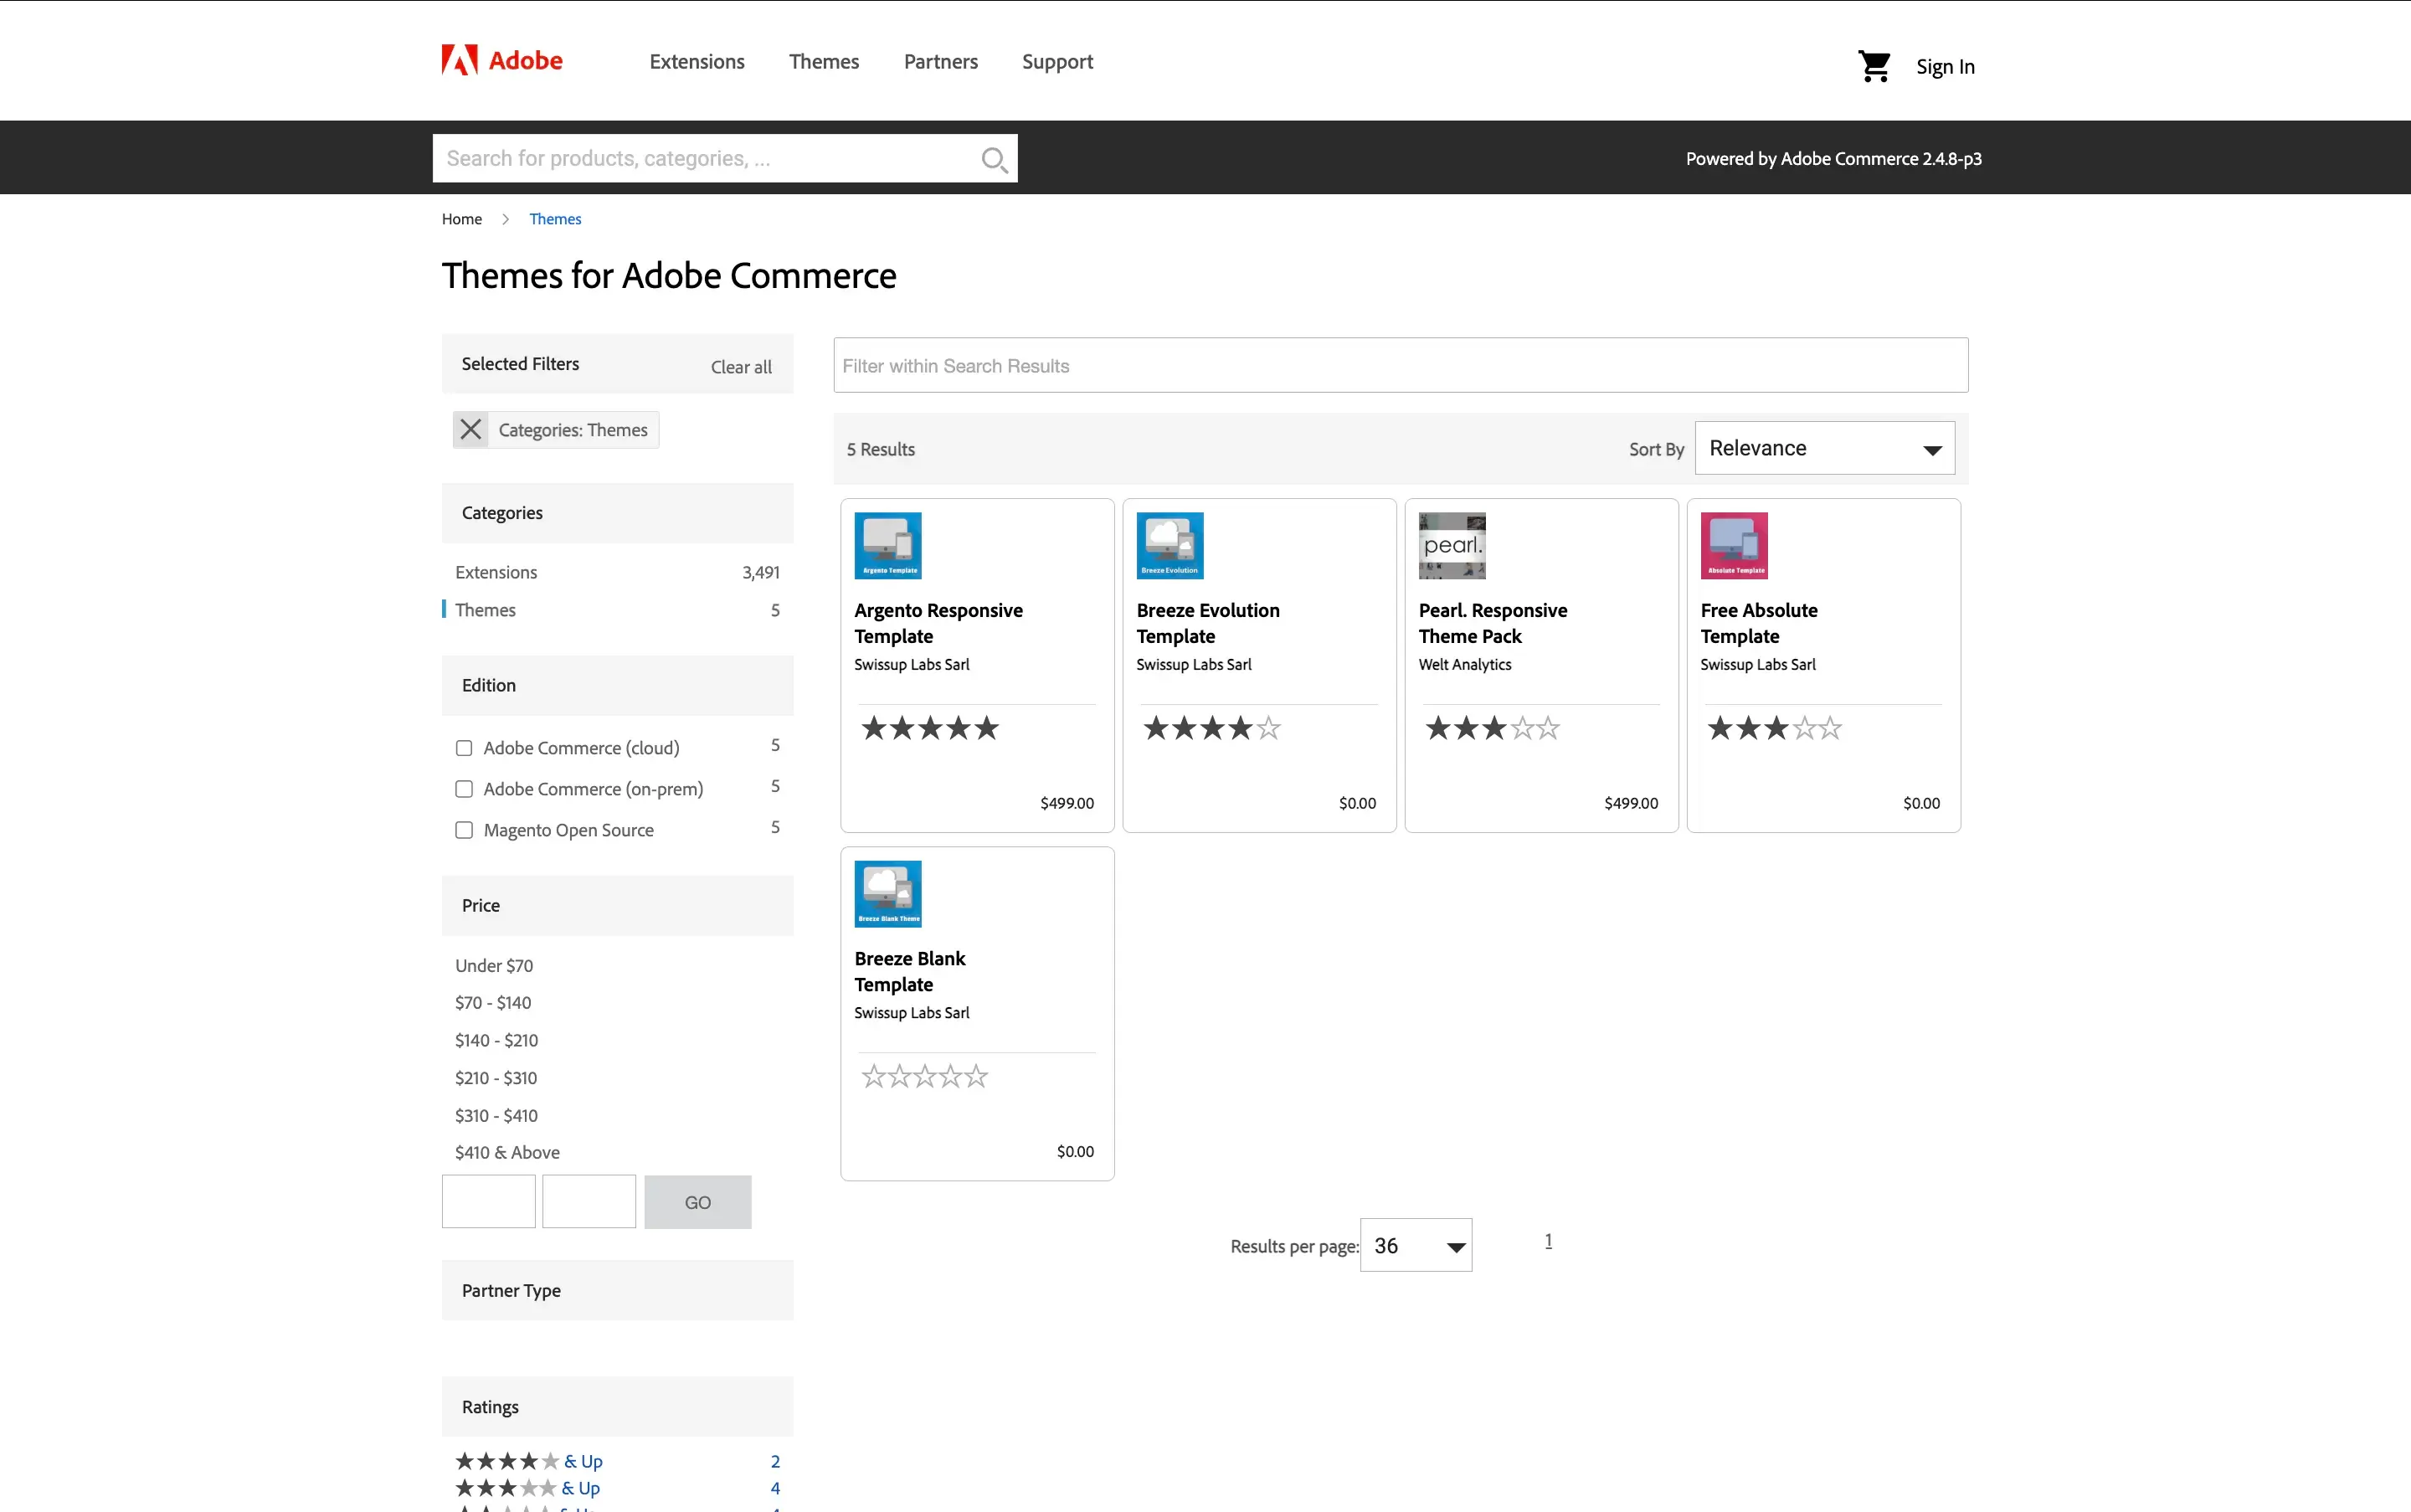Click inside the Filter within Search Results field

1399,365
